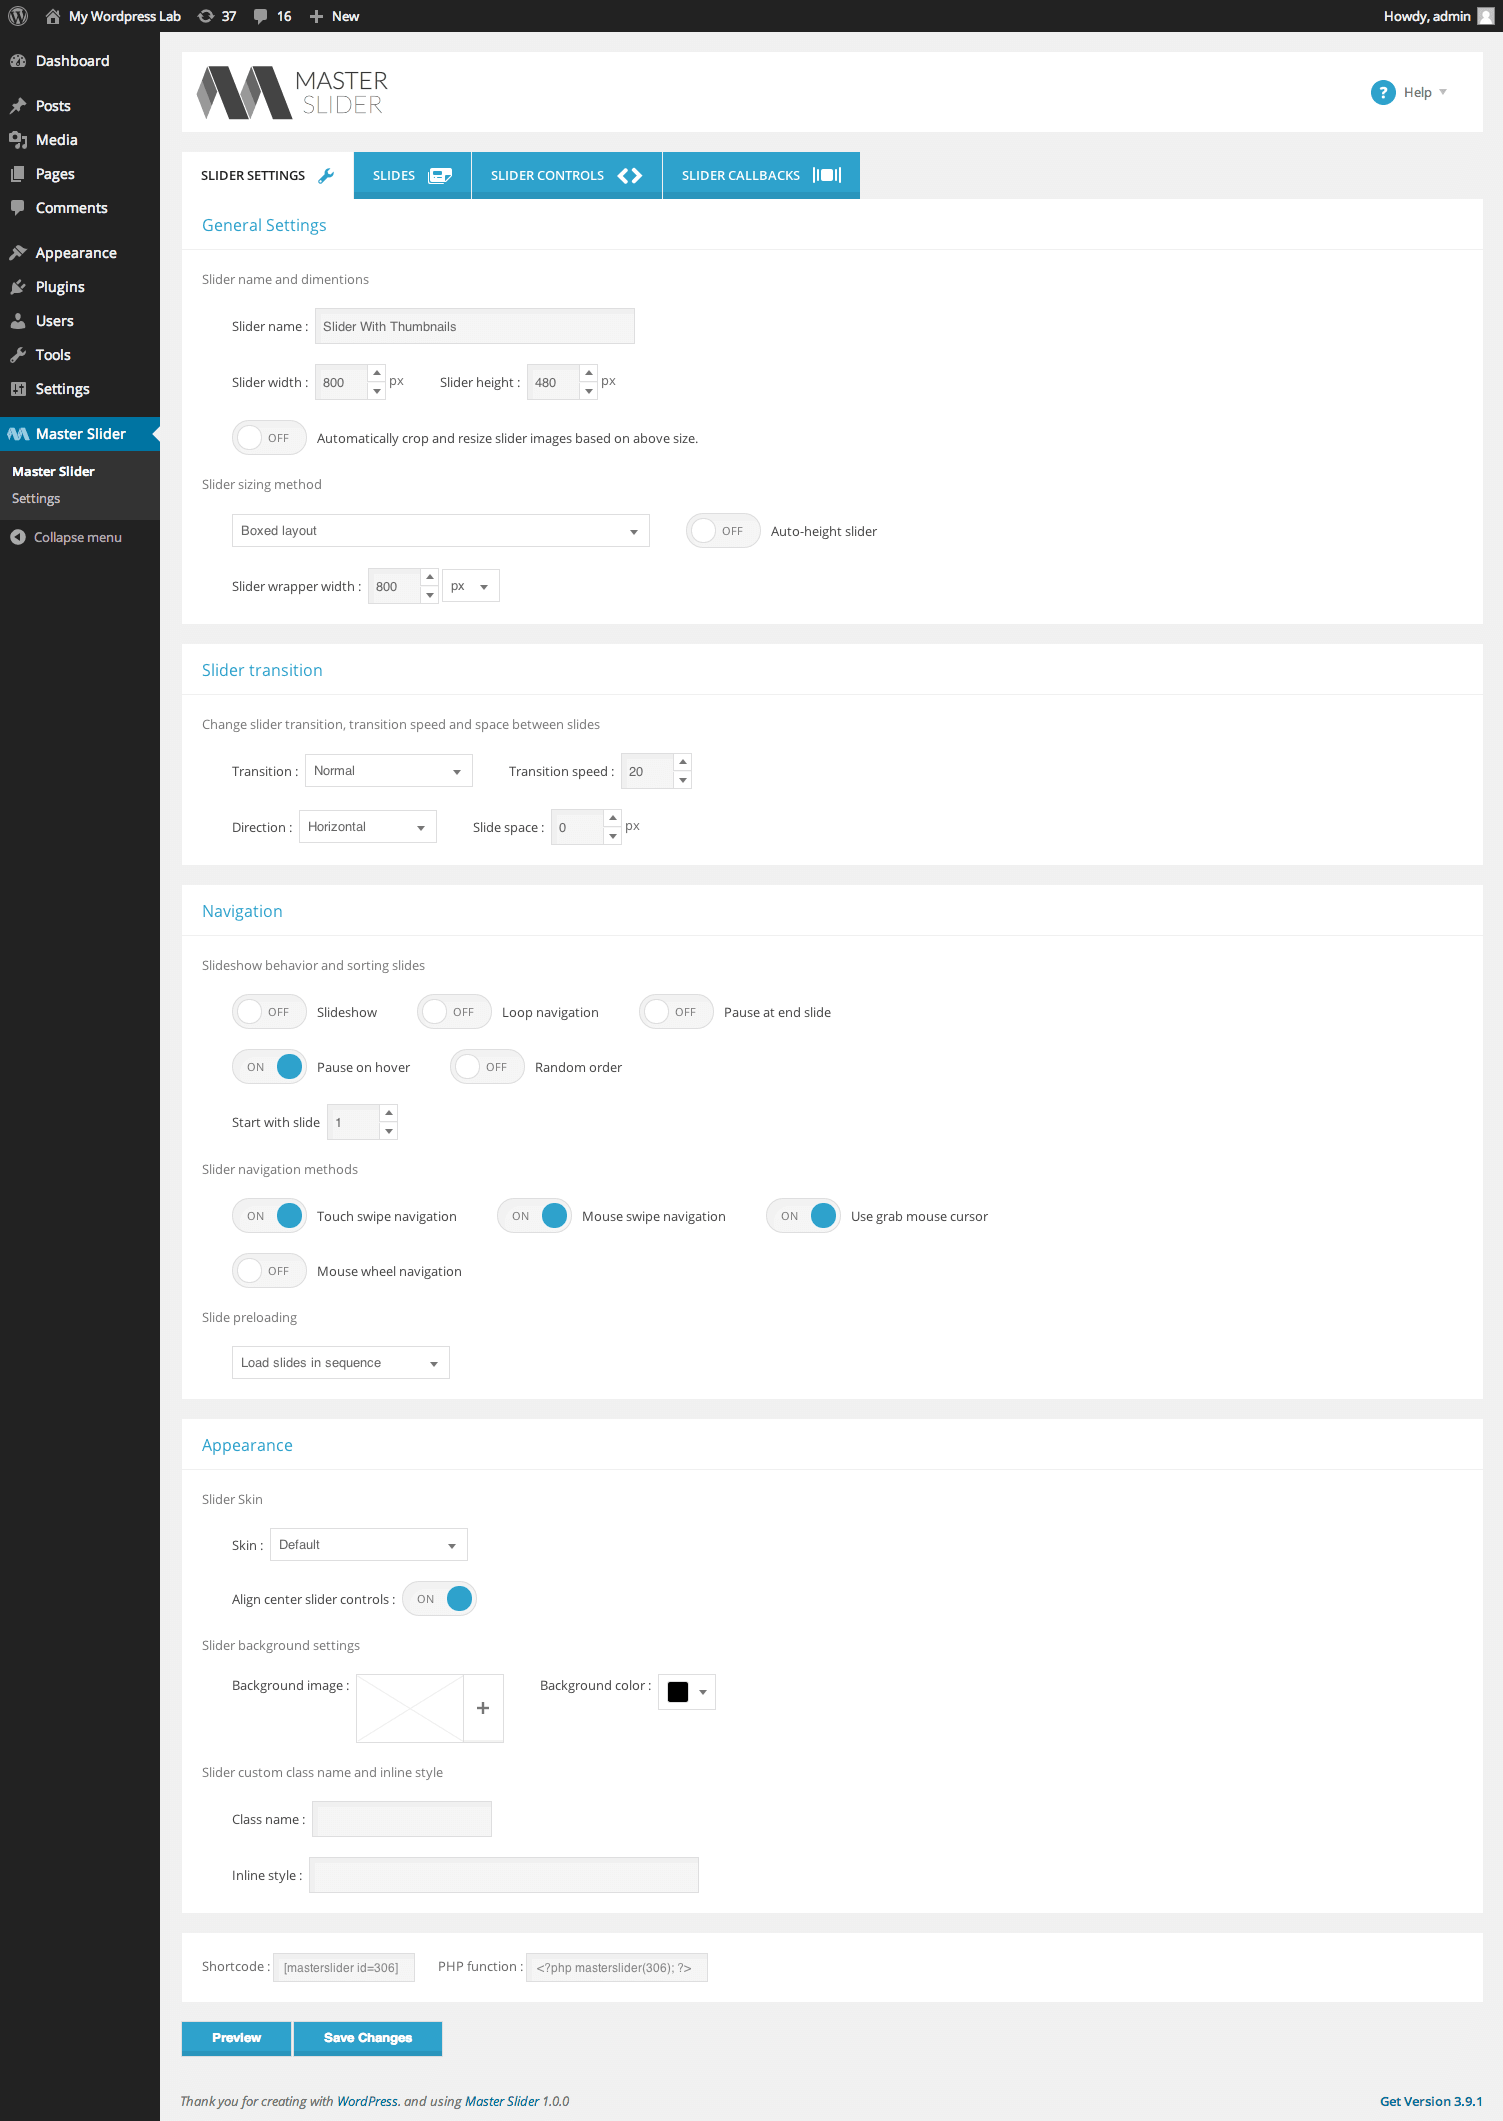Viewport: 1503px width, 2121px height.
Task: Click the Save Changes button
Action: tap(368, 2038)
